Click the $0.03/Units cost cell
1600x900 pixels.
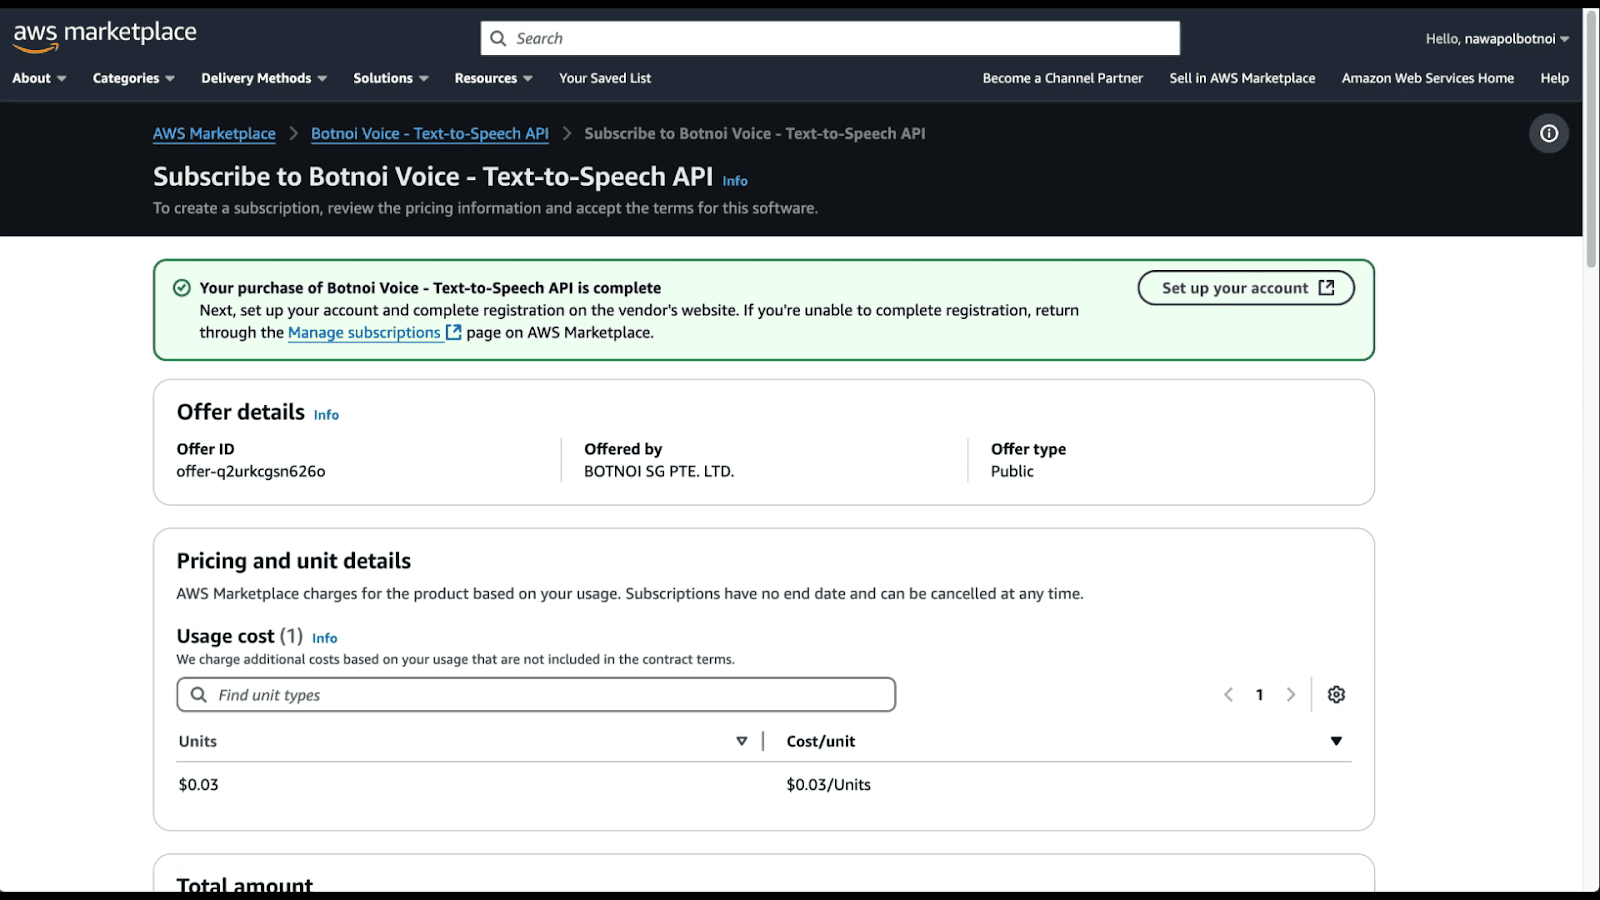tap(828, 784)
